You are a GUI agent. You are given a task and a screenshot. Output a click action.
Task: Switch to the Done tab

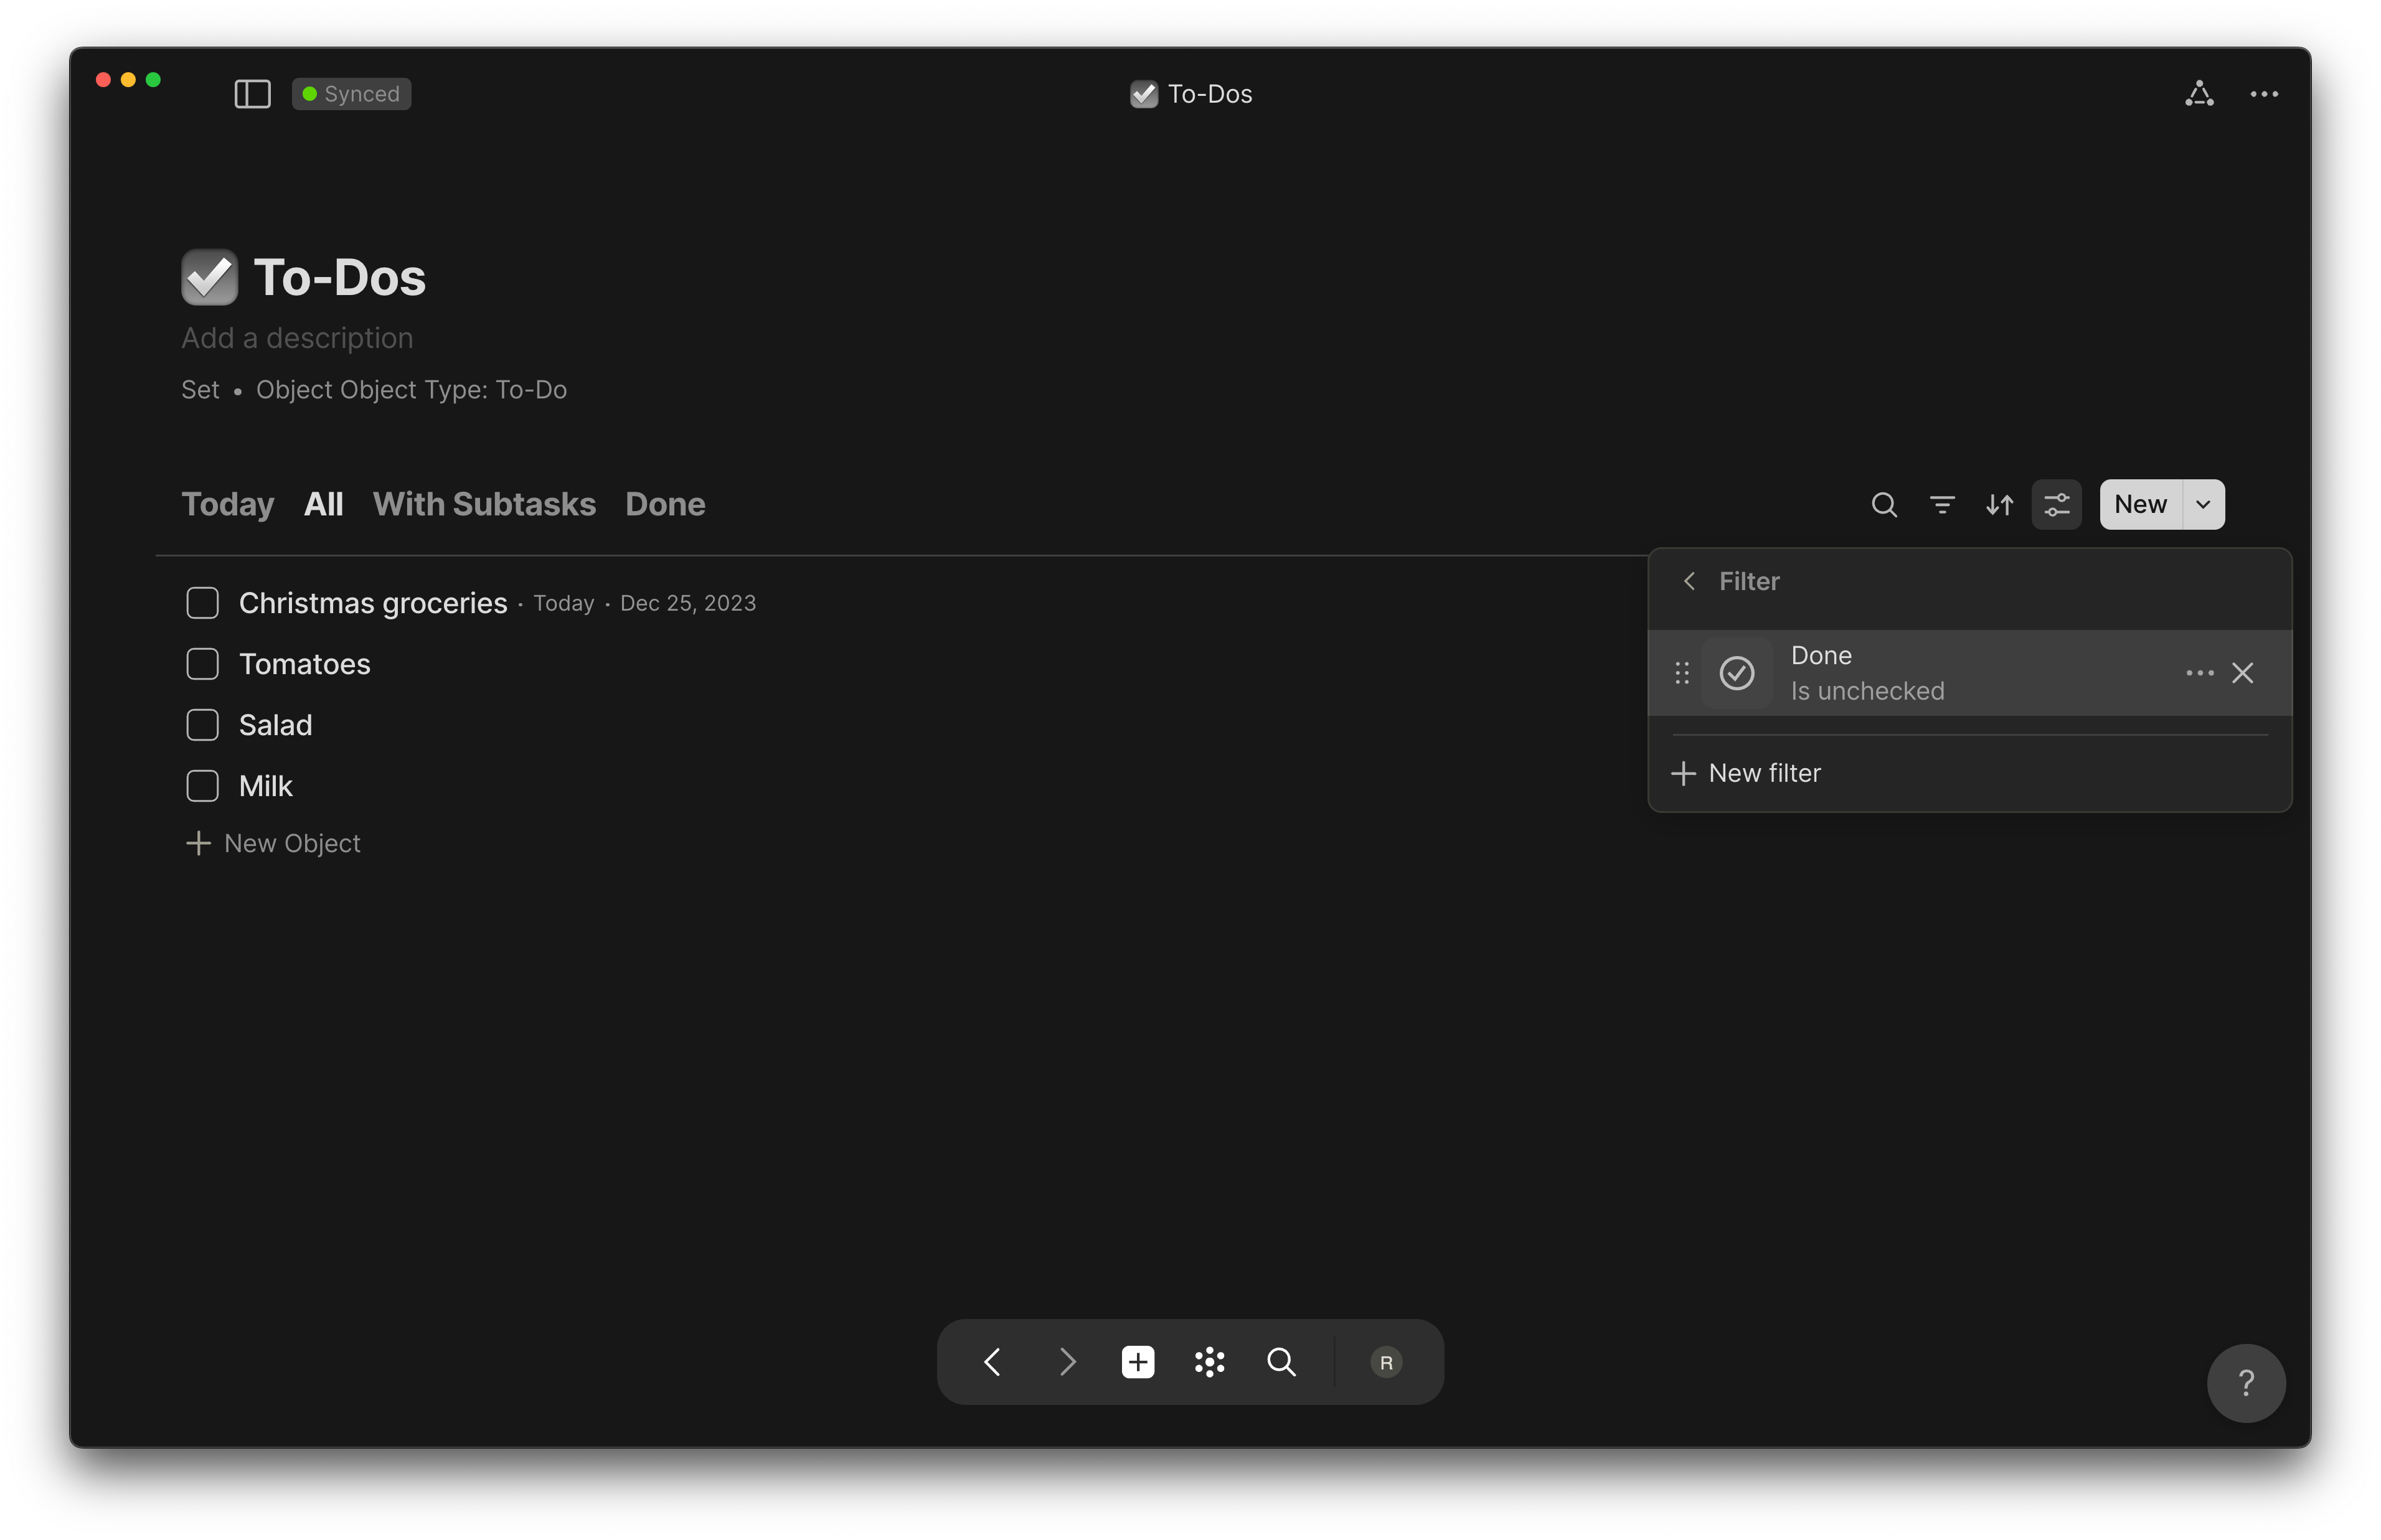point(664,504)
